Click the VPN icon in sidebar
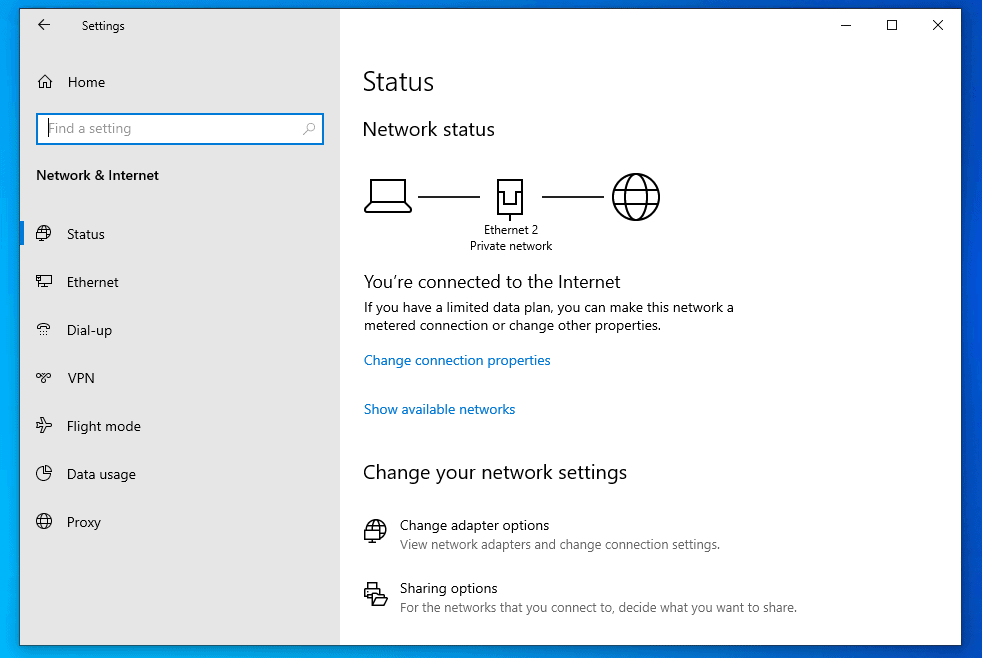The width and height of the screenshot is (982, 658). pos(44,378)
